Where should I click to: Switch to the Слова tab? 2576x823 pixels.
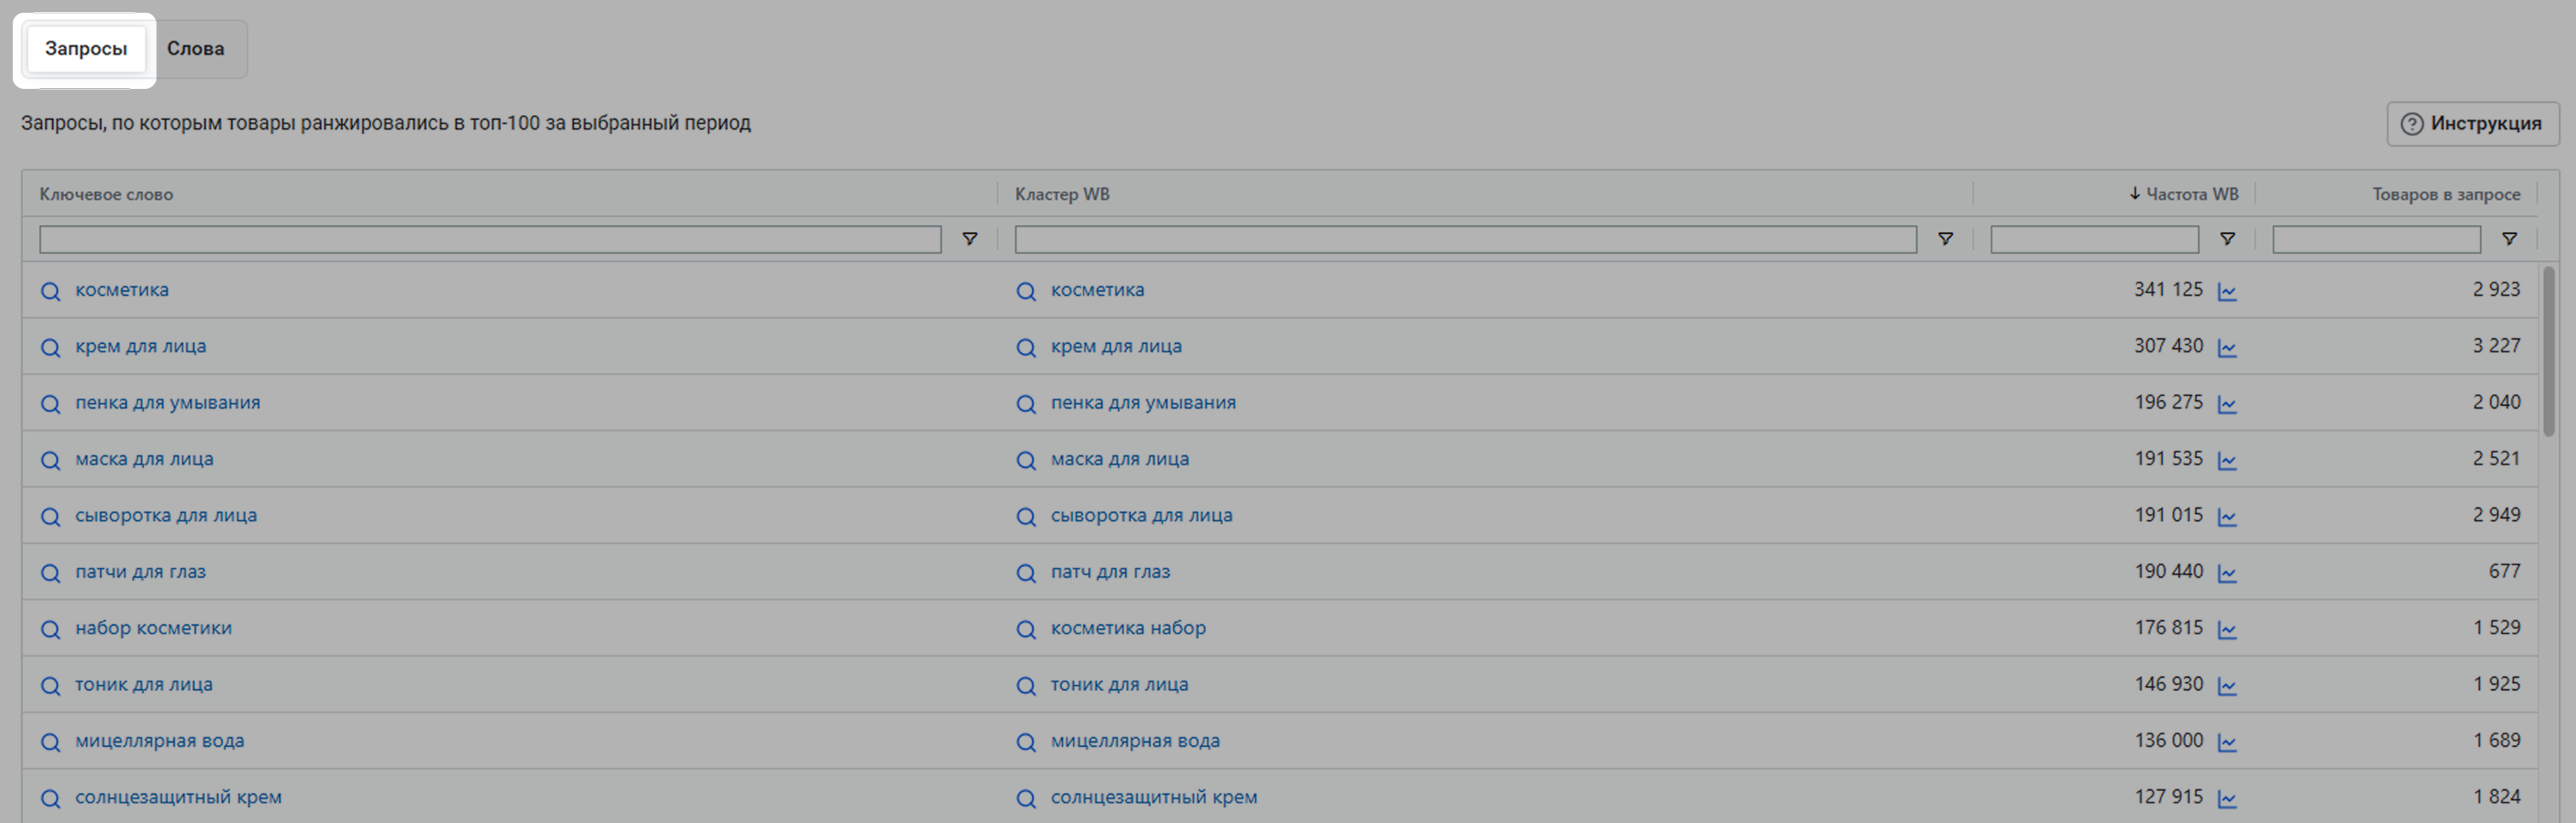pos(196,49)
